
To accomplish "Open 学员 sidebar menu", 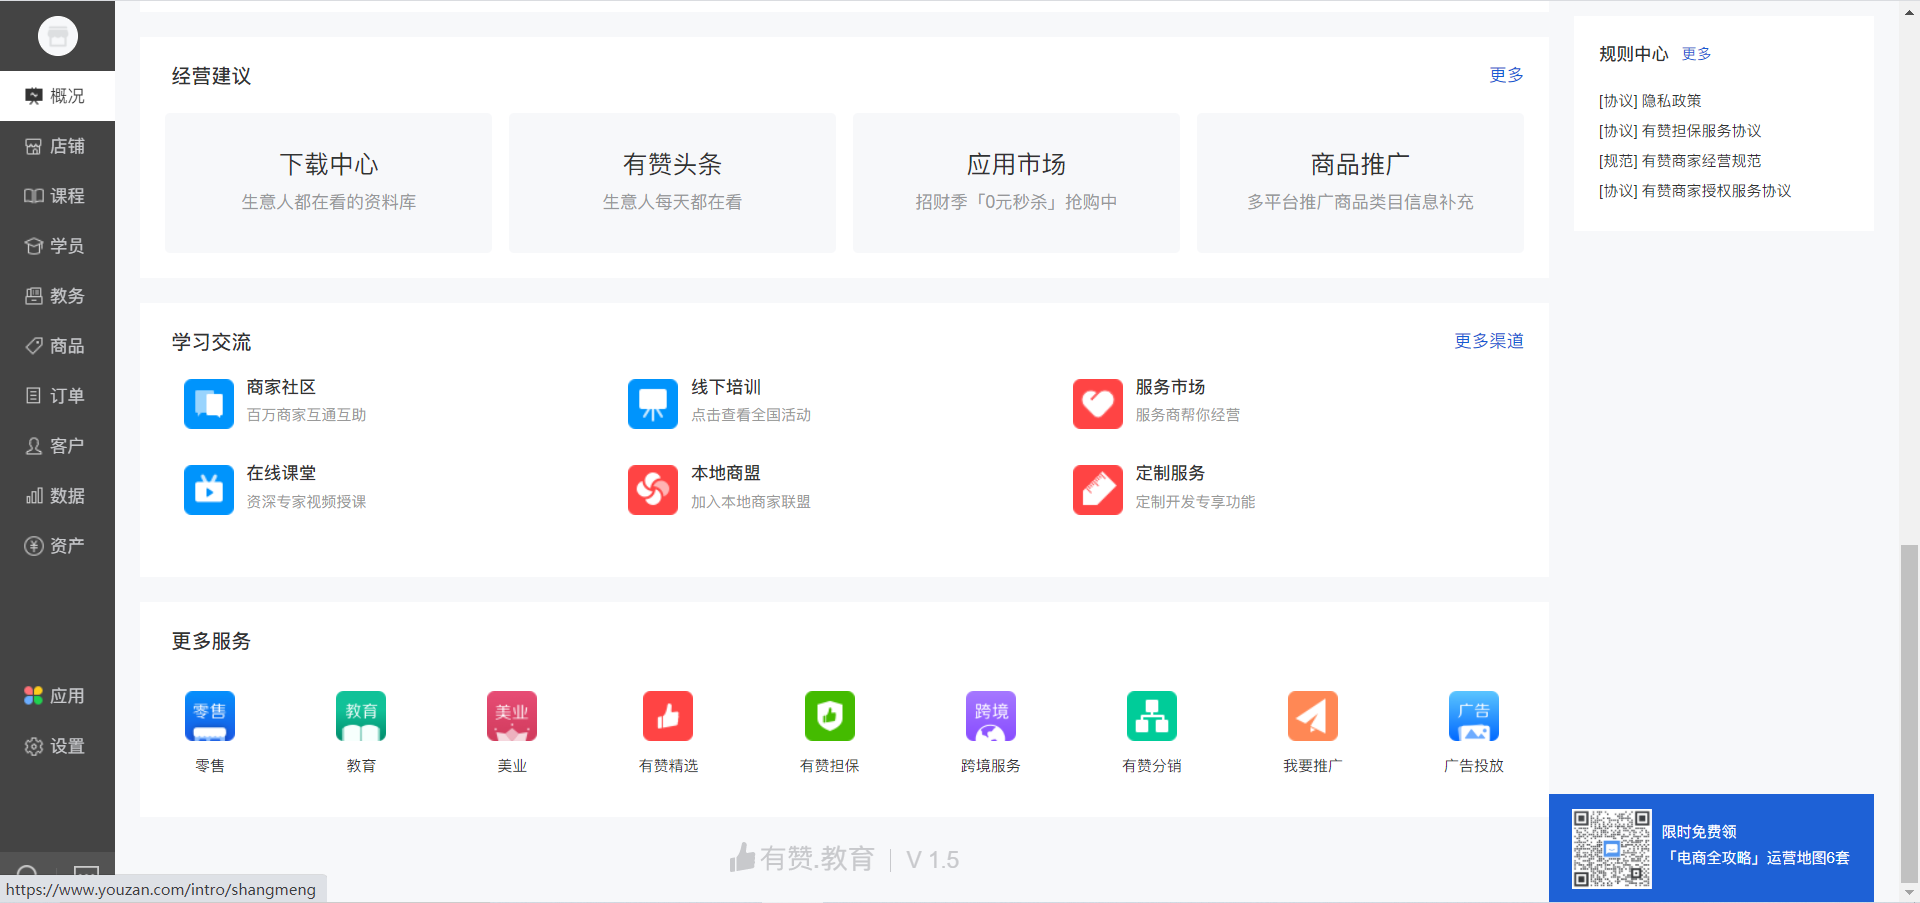I will point(57,246).
